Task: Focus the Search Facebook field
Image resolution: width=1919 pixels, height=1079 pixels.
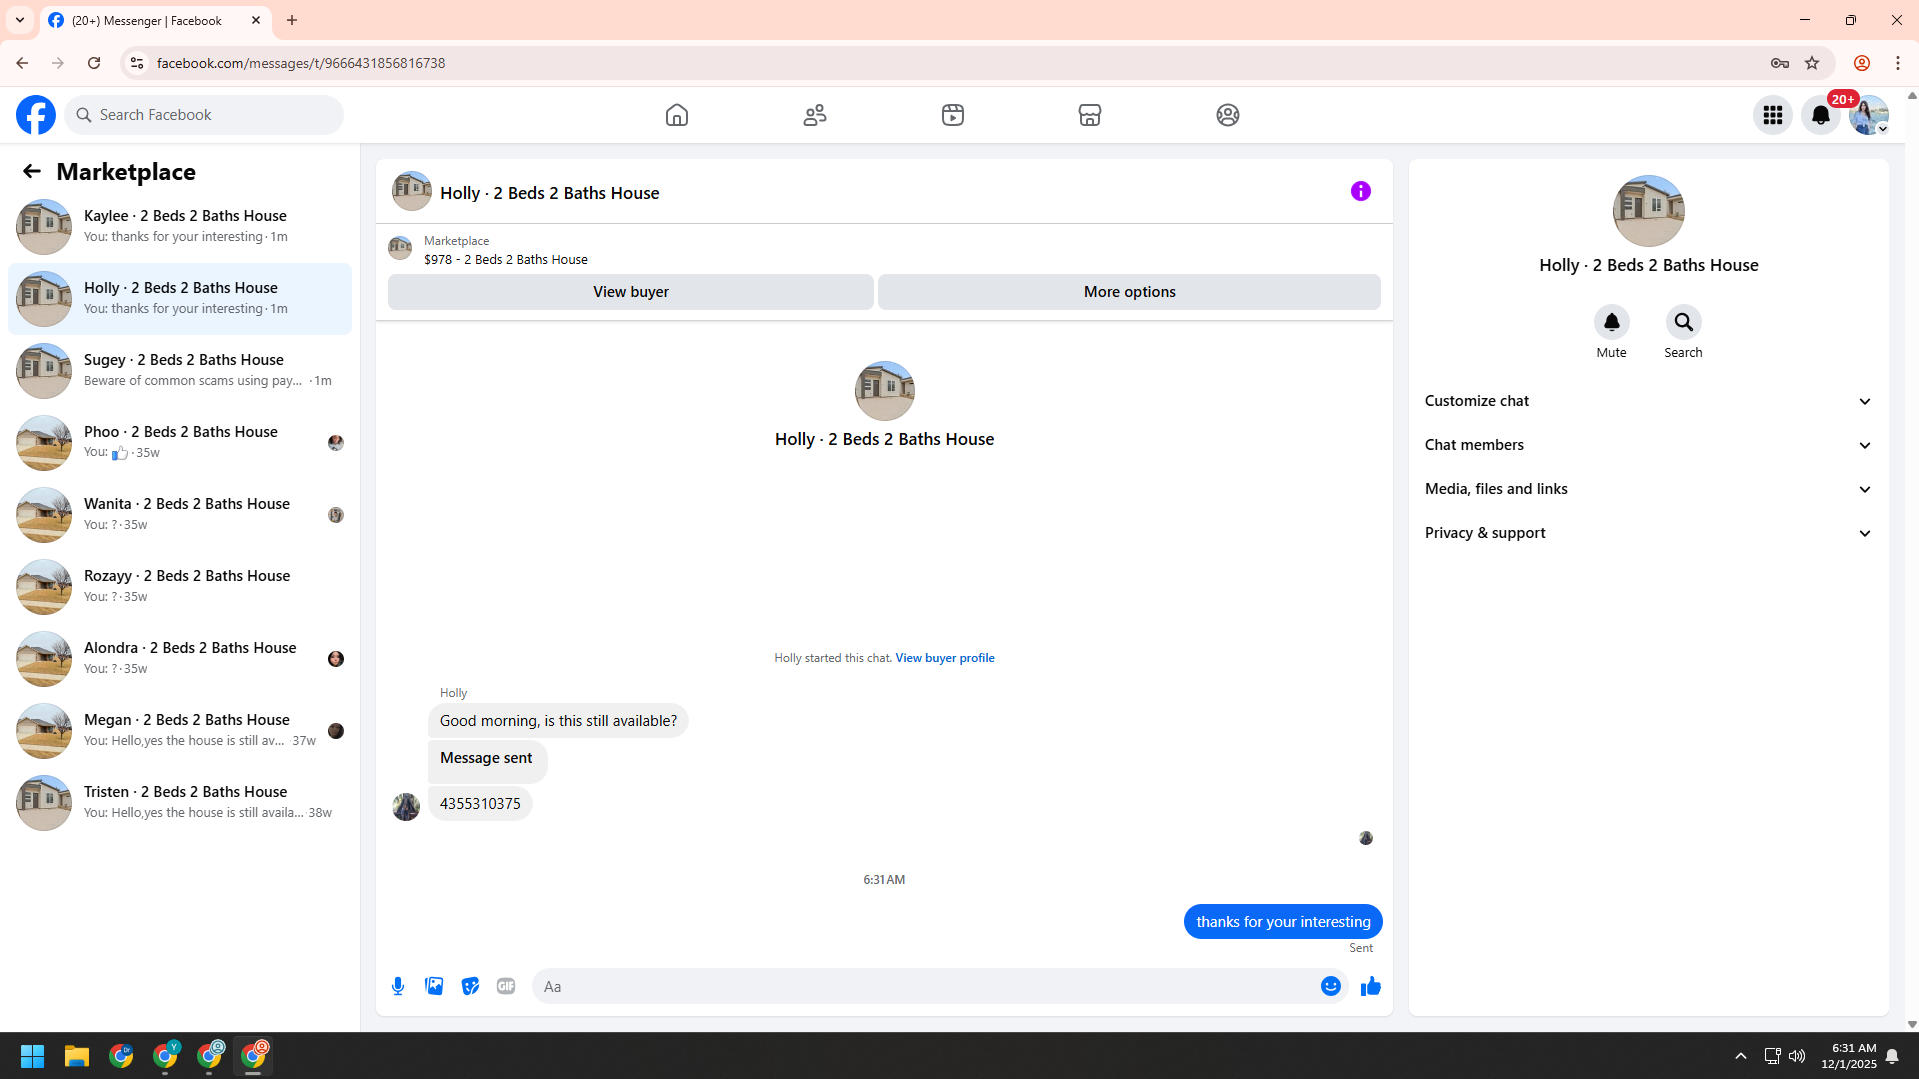Action: 205,115
